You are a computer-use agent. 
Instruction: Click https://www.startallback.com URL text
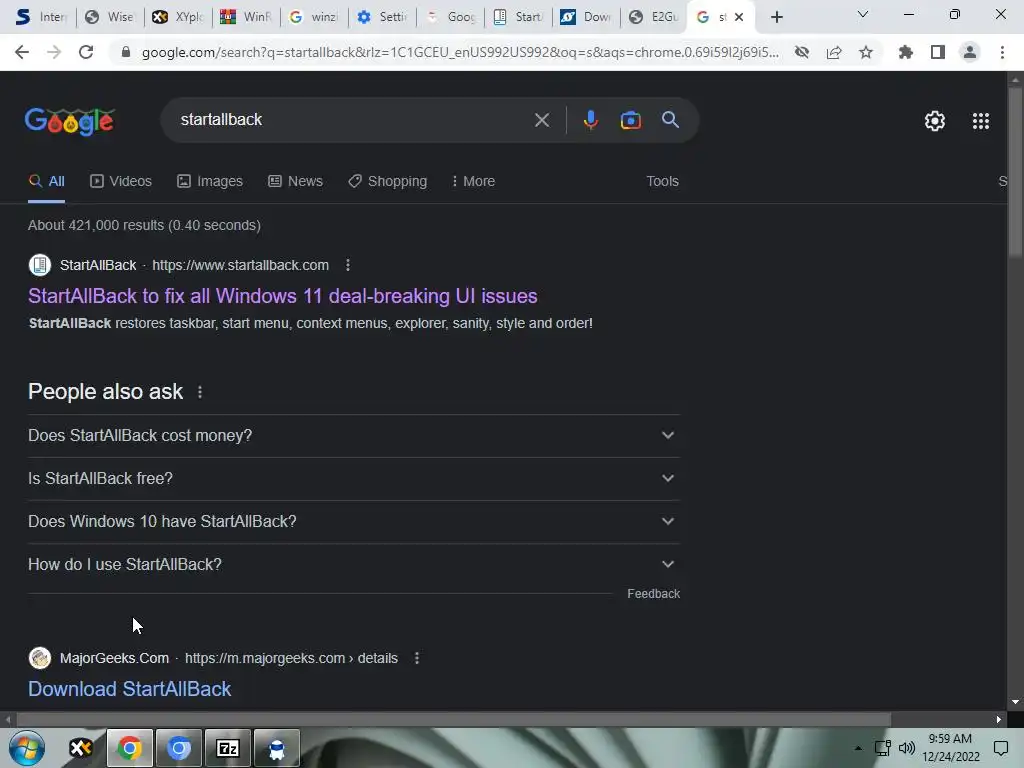pyautogui.click(x=240, y=265)
